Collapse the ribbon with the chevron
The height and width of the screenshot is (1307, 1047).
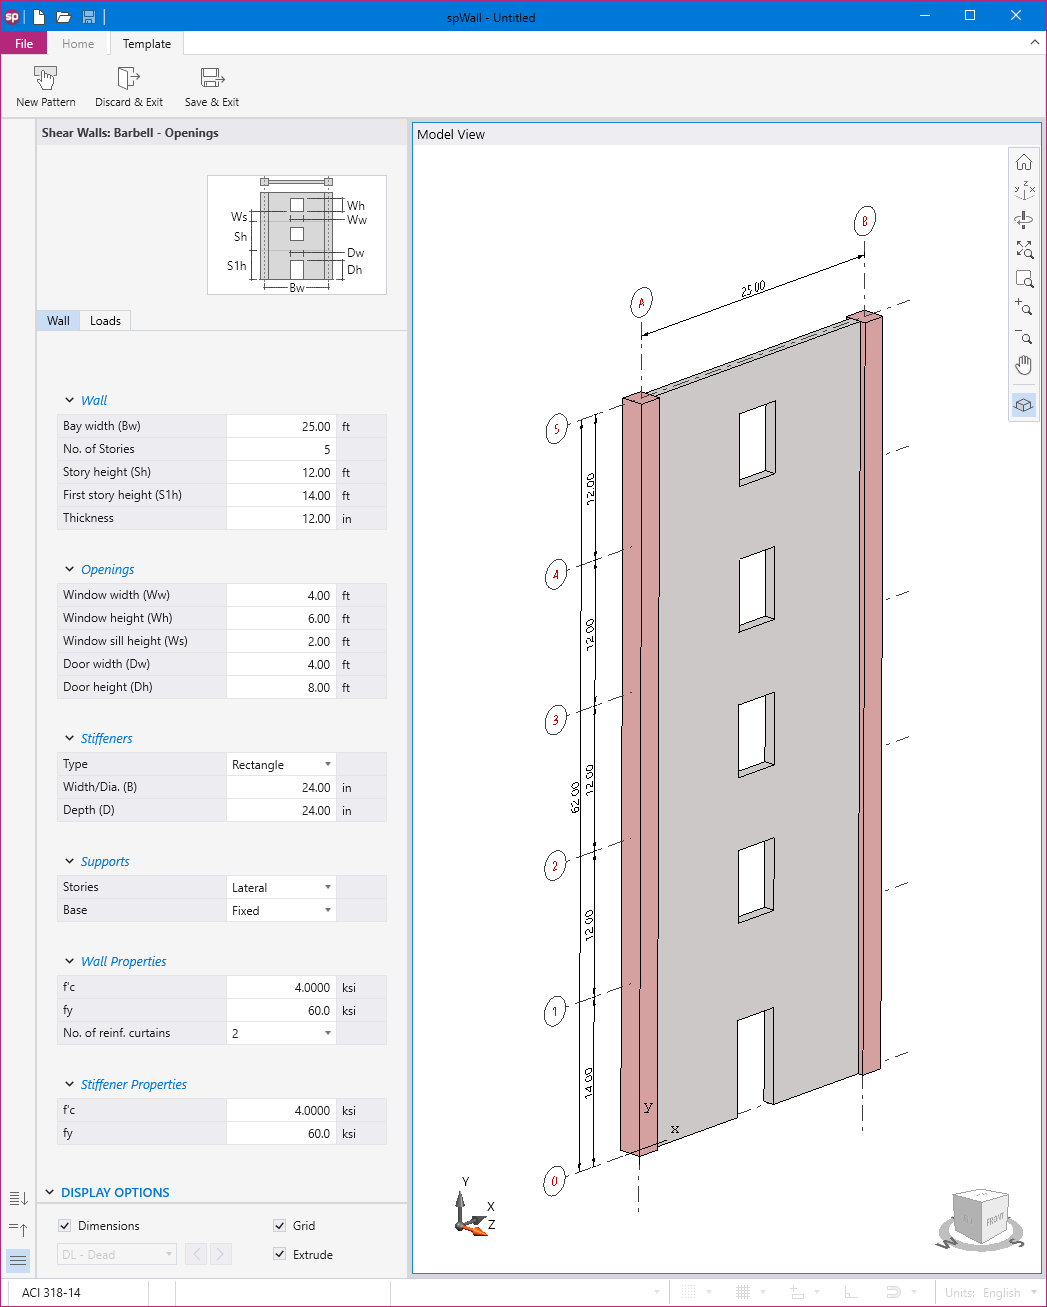pyautogui.click(x=1034, y=43)
